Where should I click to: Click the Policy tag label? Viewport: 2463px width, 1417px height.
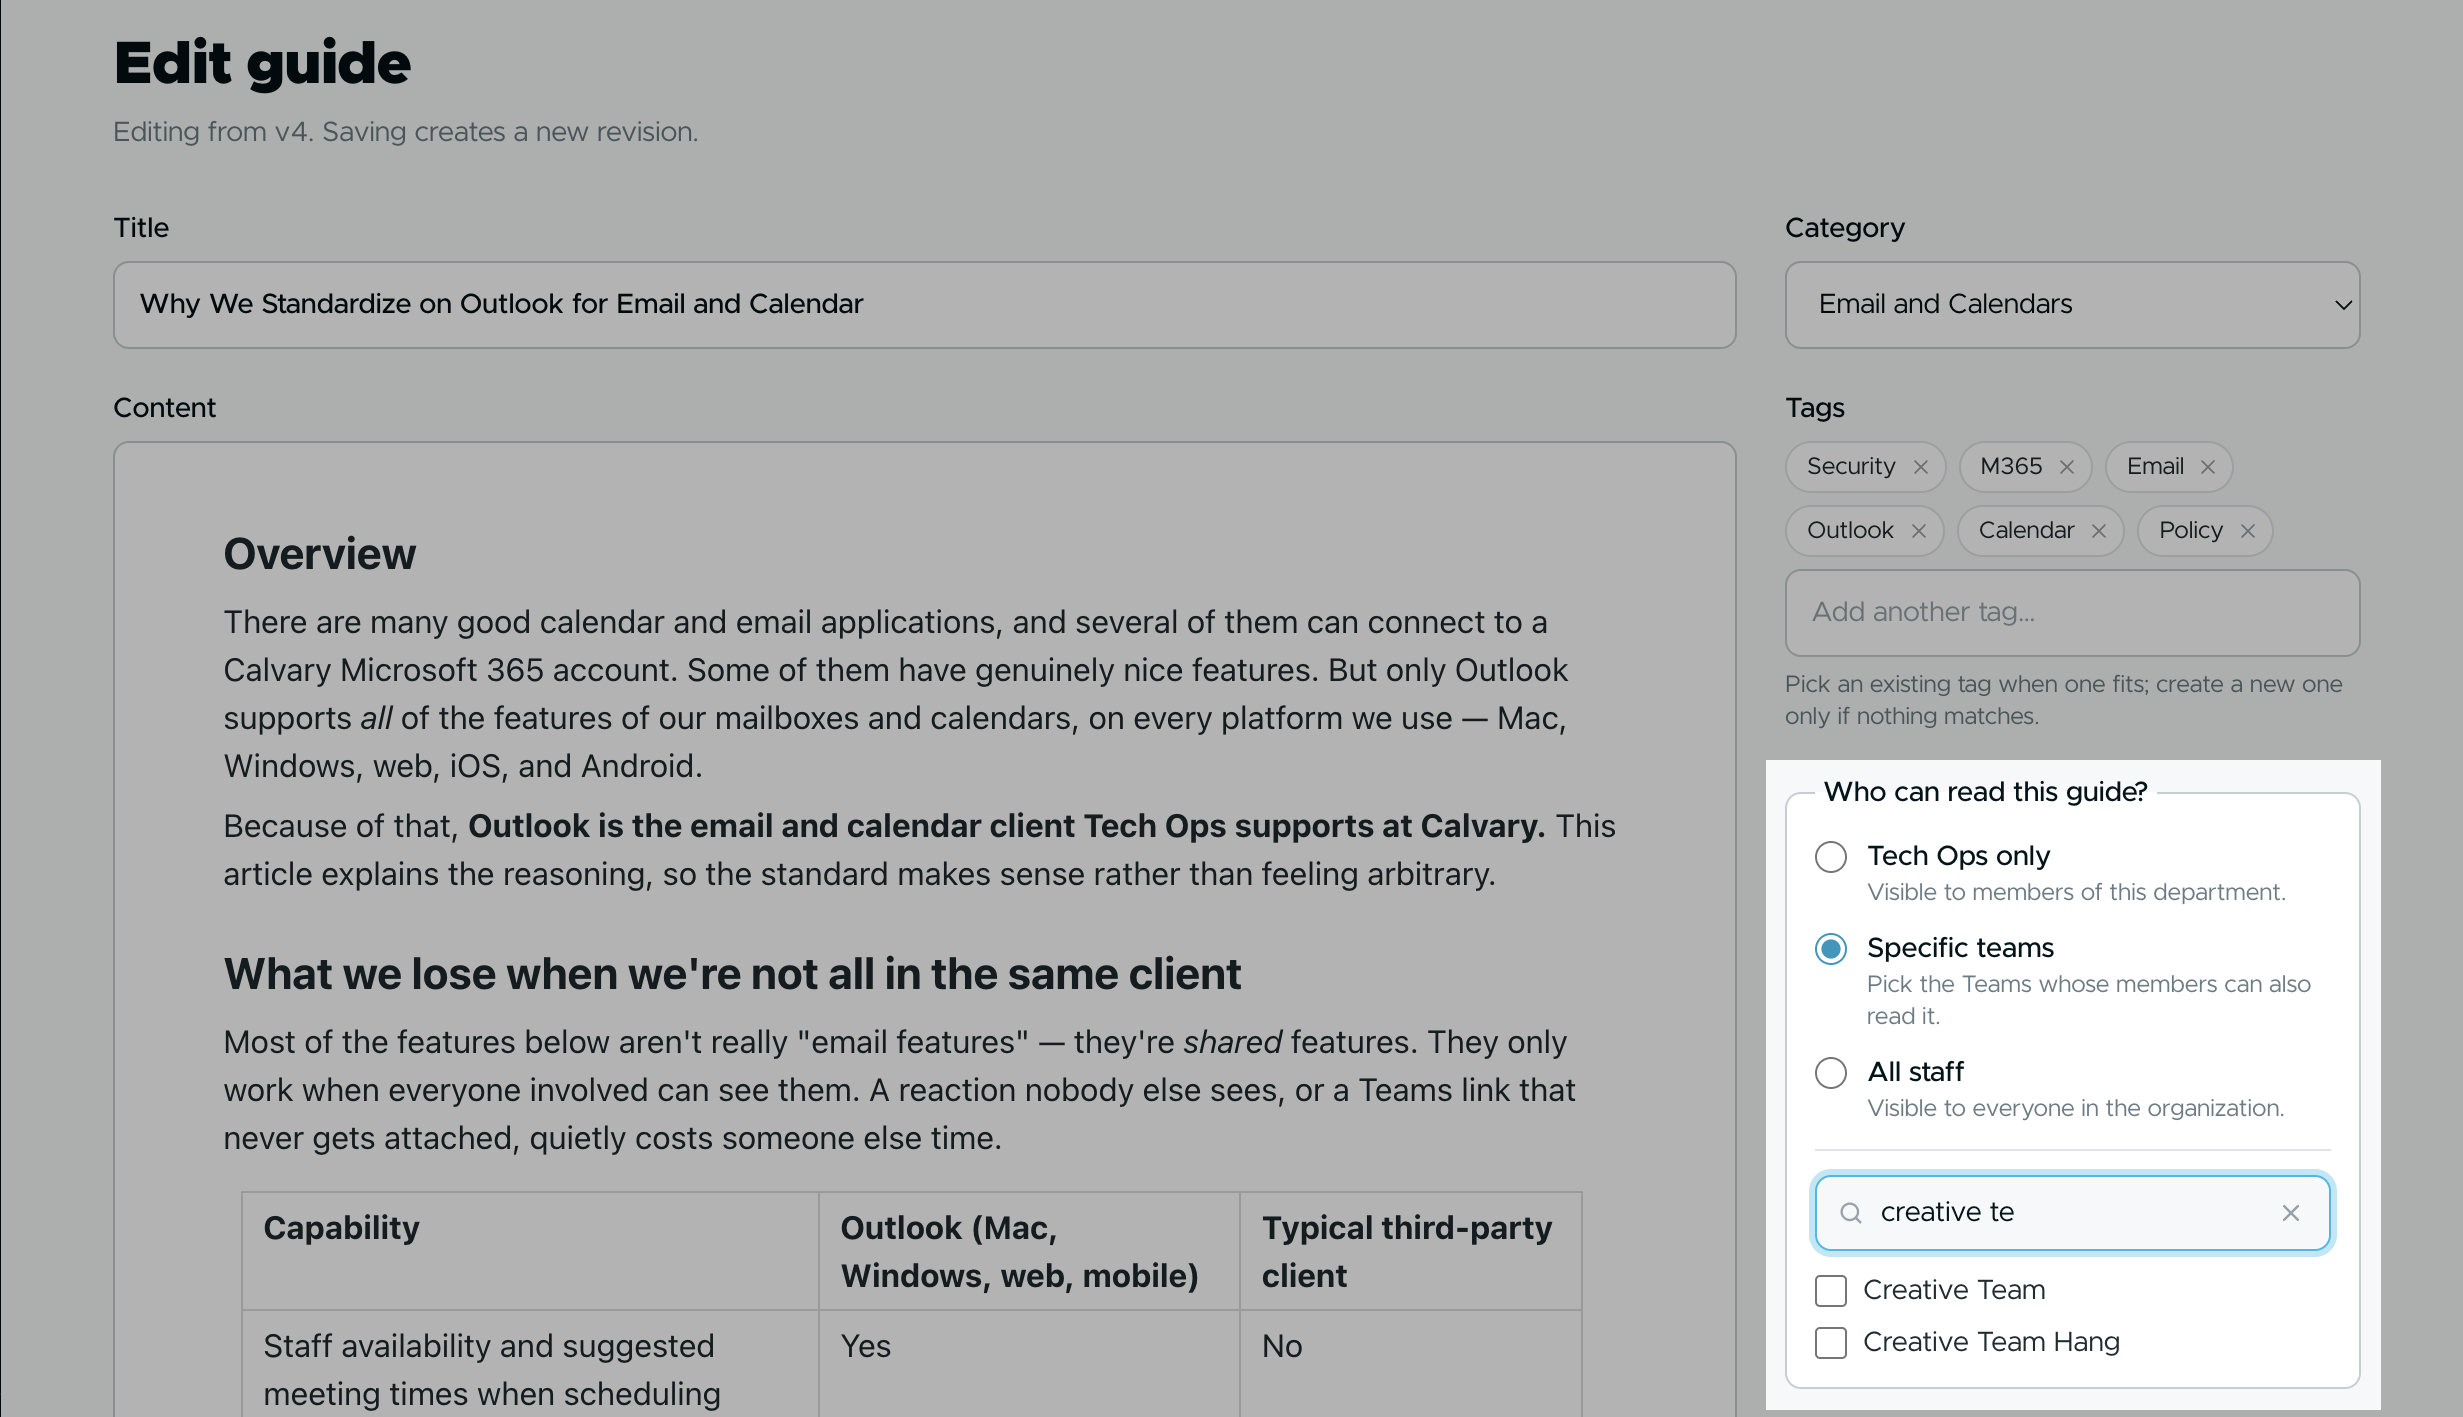coord(2190,530)
